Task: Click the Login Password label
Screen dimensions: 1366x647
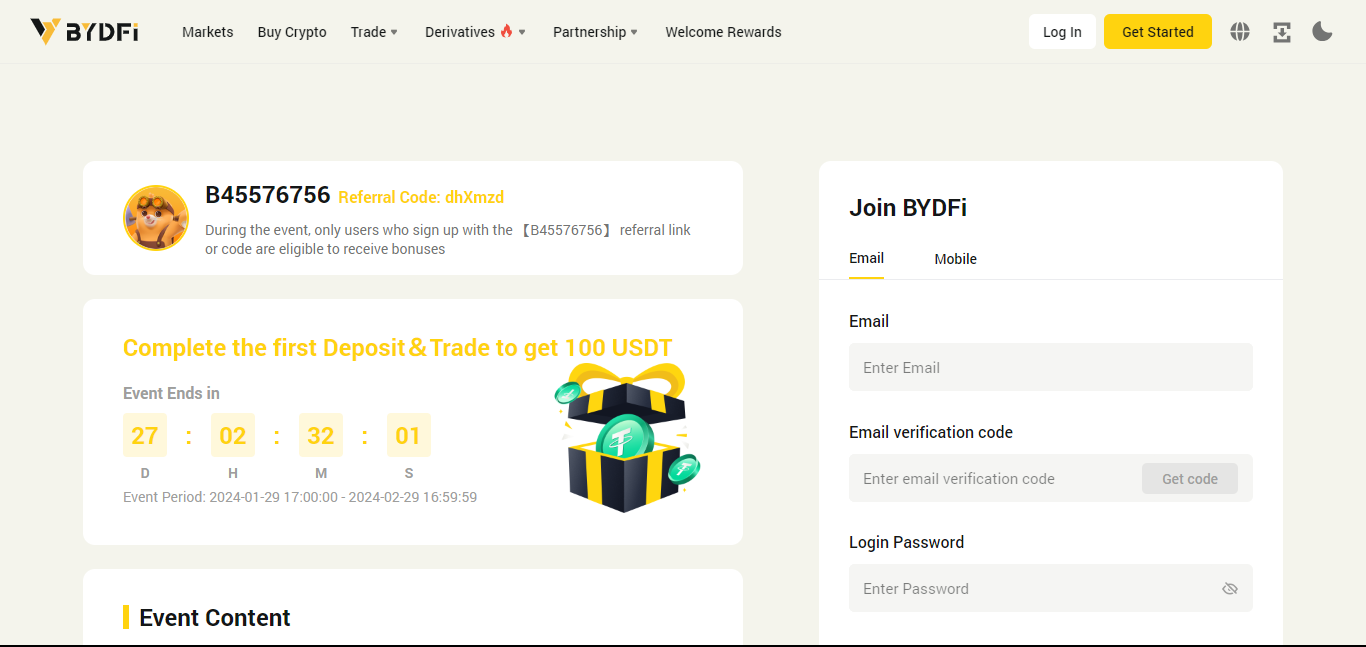Action: [907, 542]
